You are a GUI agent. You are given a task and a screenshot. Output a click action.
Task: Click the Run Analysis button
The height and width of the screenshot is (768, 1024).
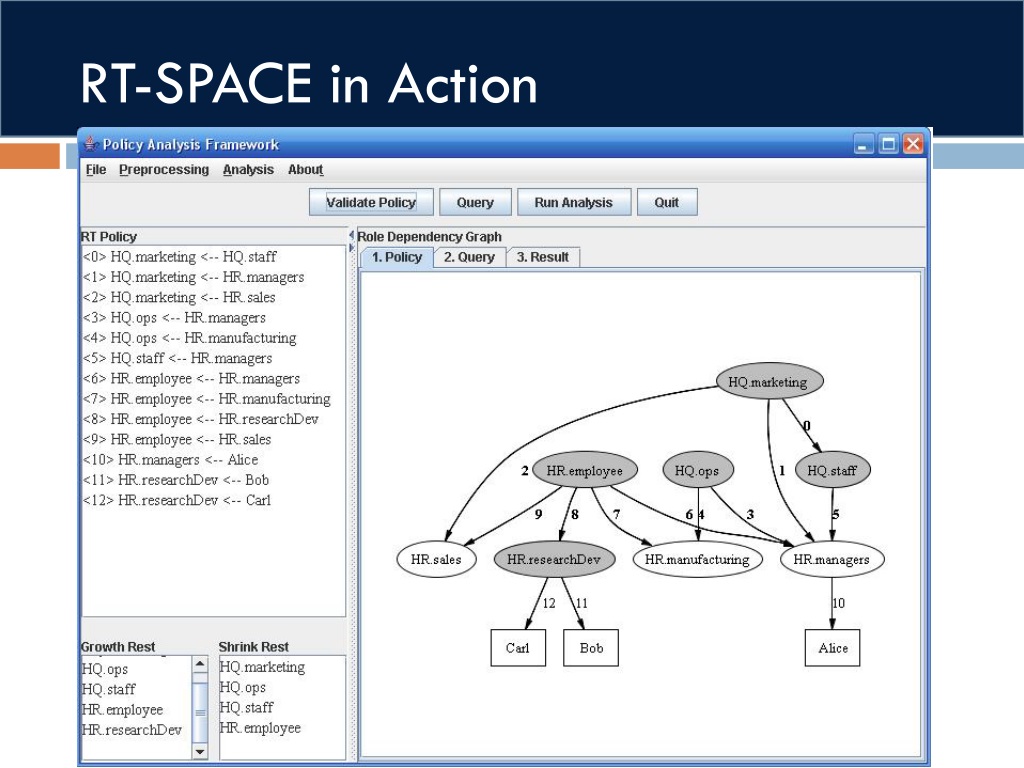click(x=573, y=202)
